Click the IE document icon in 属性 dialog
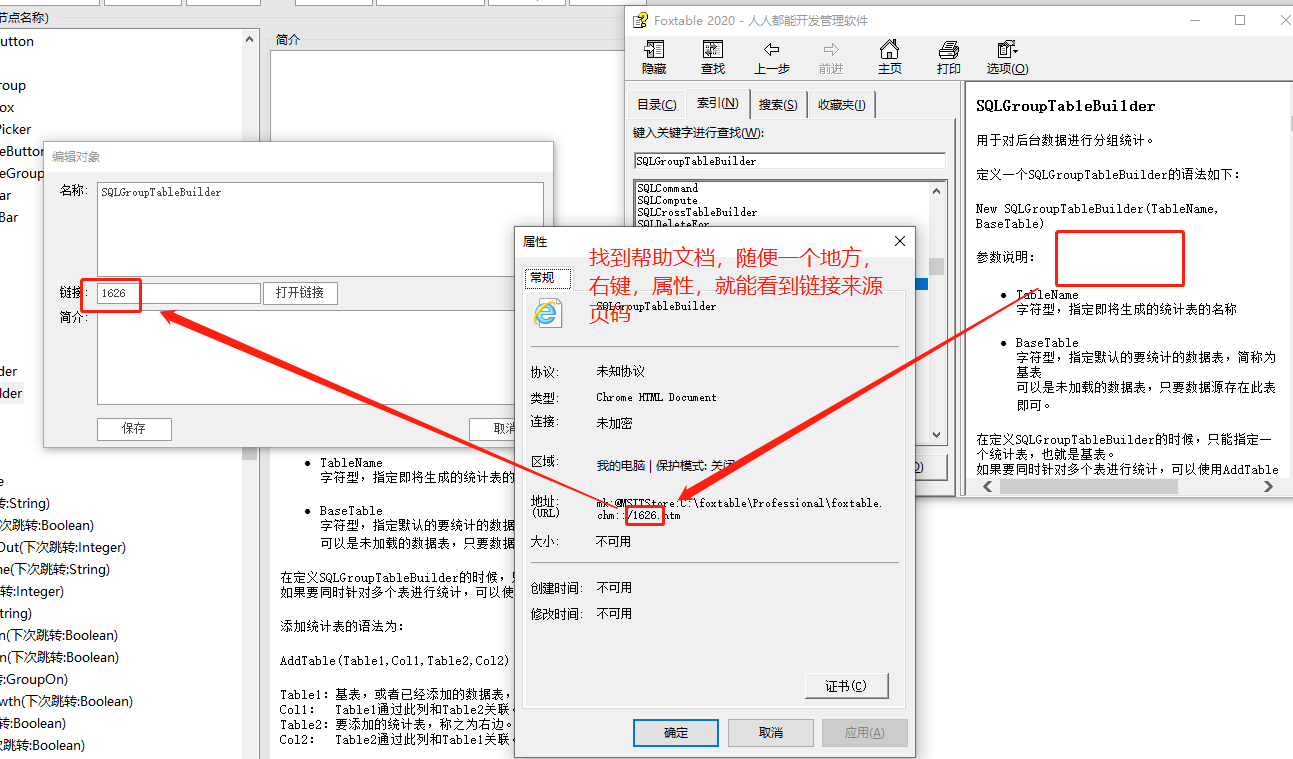 (547, 313)
